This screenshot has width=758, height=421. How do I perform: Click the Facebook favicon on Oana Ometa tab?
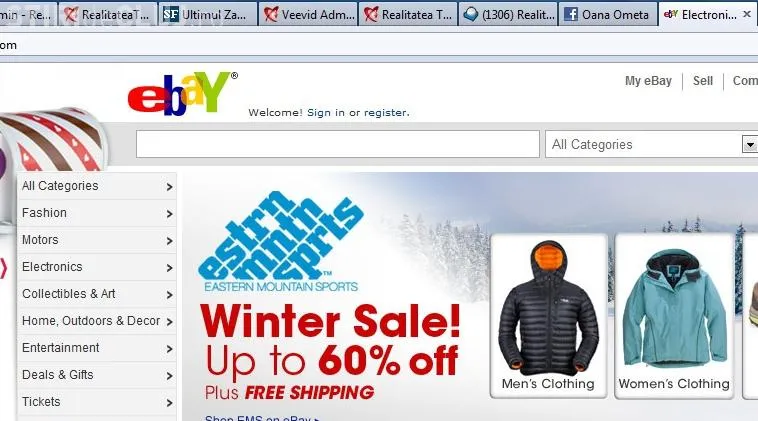pos(571,15)
